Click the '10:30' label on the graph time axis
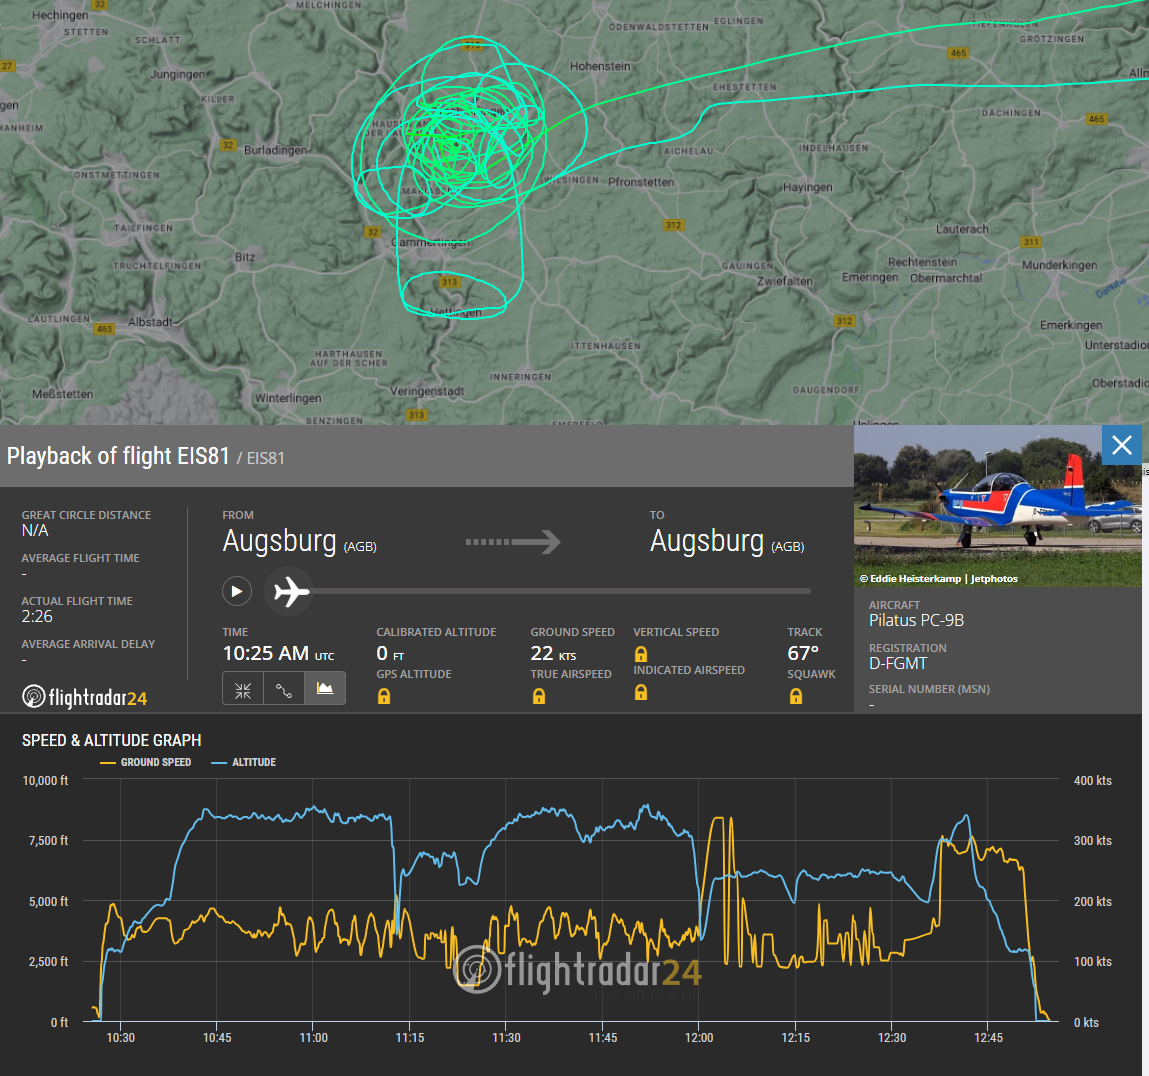 click(120, 1038)
